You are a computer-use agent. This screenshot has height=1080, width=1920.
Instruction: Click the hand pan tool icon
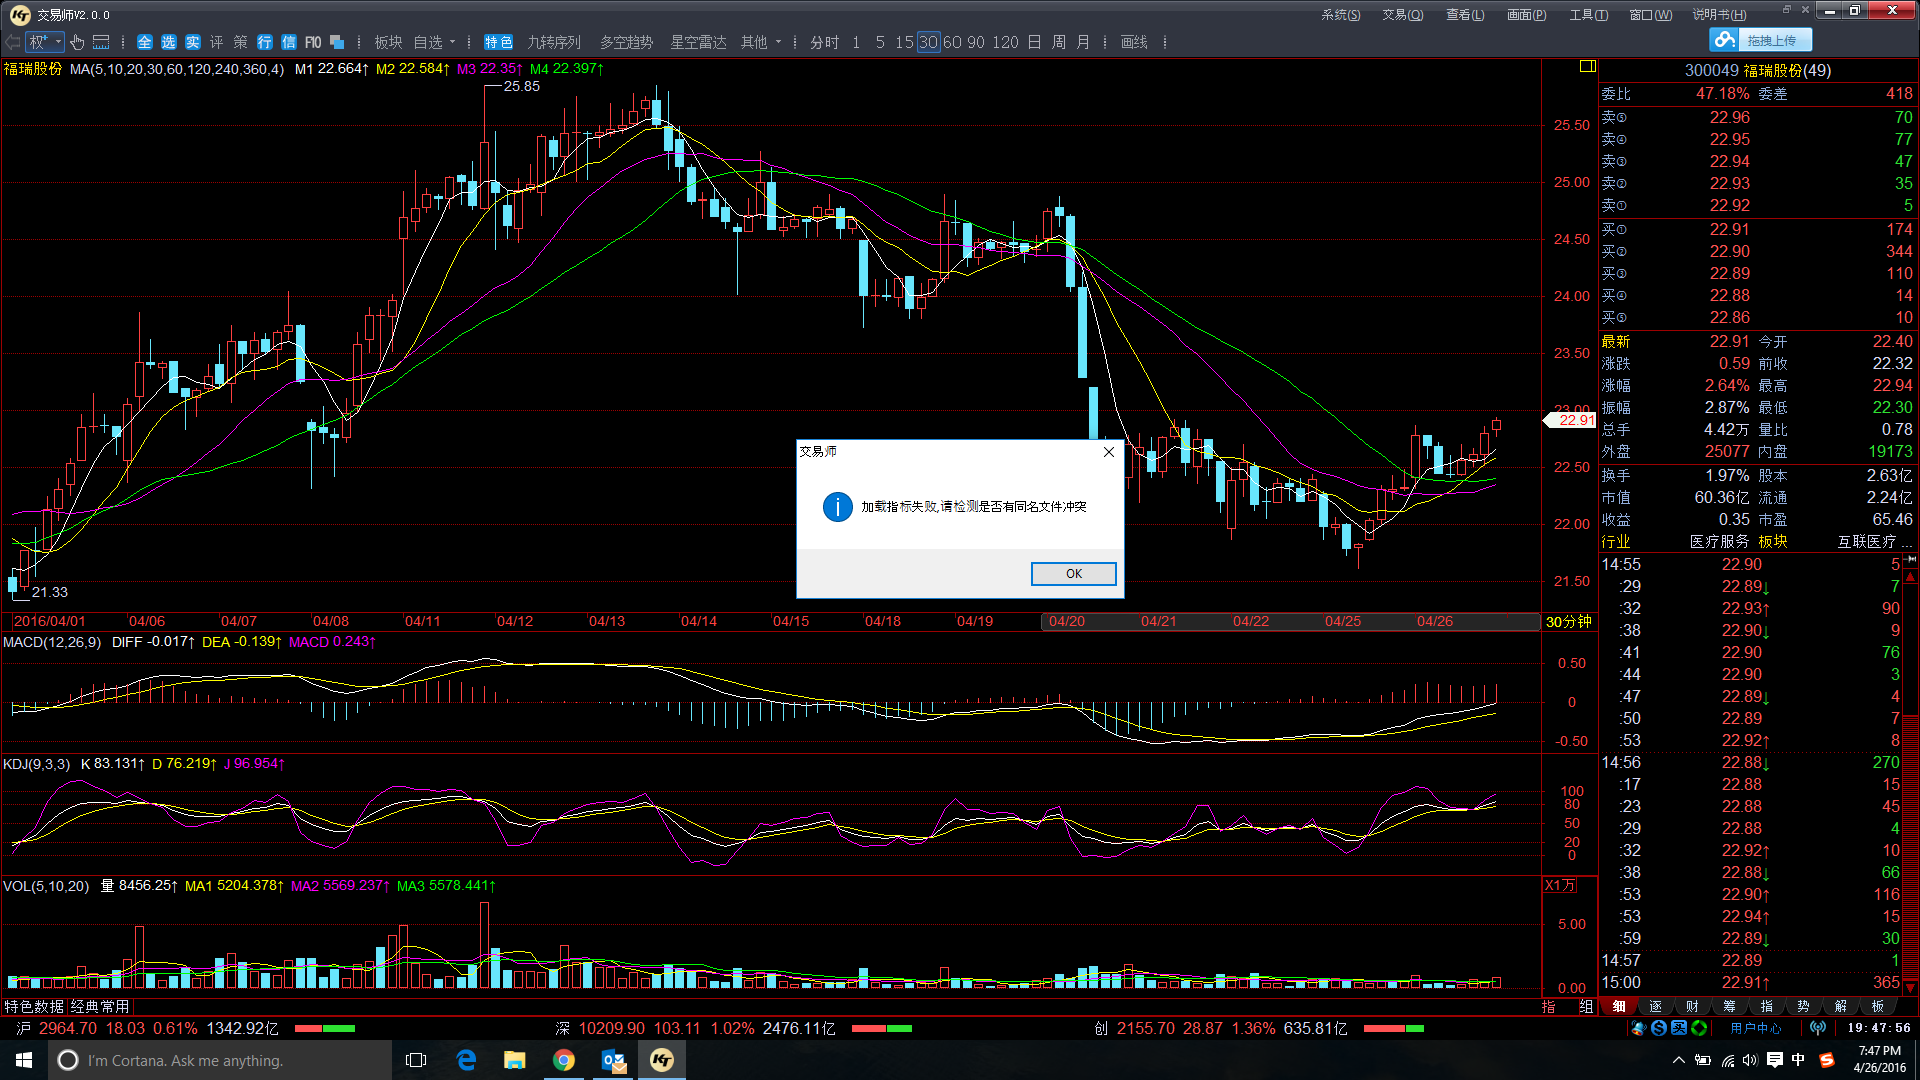point(78,42)
